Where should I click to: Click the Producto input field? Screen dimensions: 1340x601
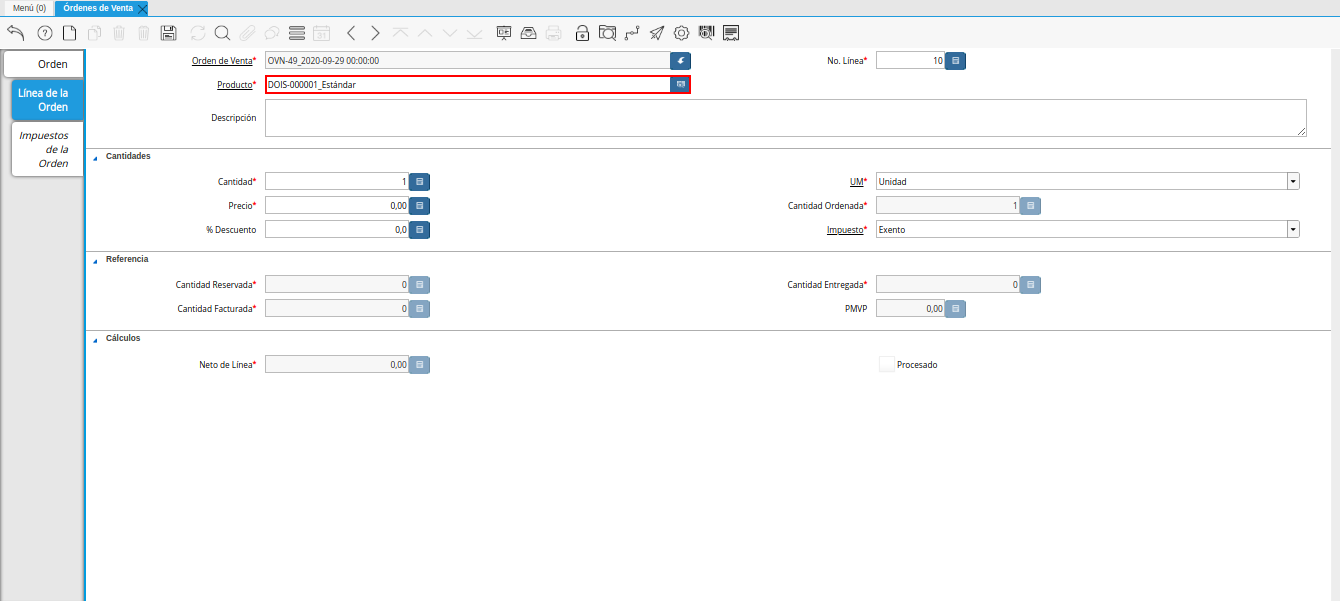467,85
